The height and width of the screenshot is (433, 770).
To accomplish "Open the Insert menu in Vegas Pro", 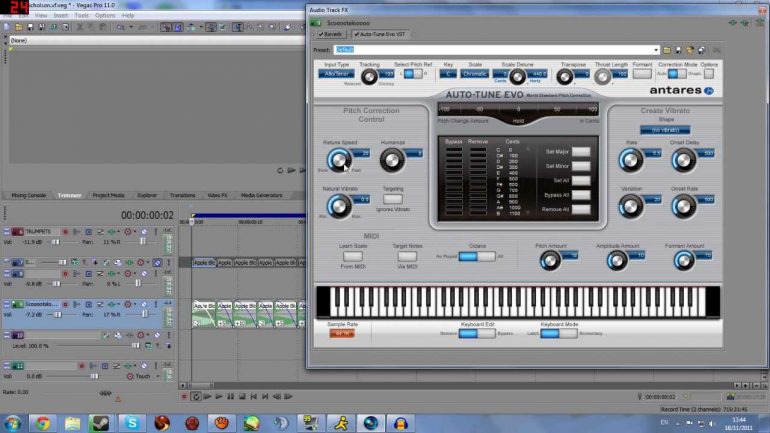I will [60, 15].
